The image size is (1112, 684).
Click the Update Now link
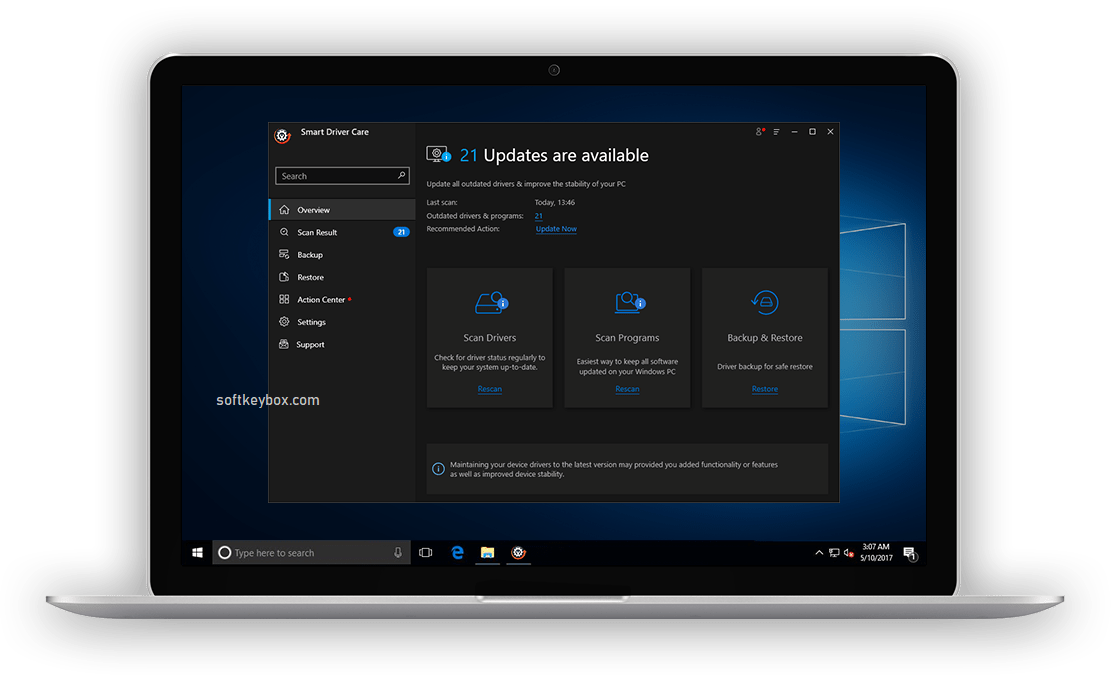click(x=556, y=228)
